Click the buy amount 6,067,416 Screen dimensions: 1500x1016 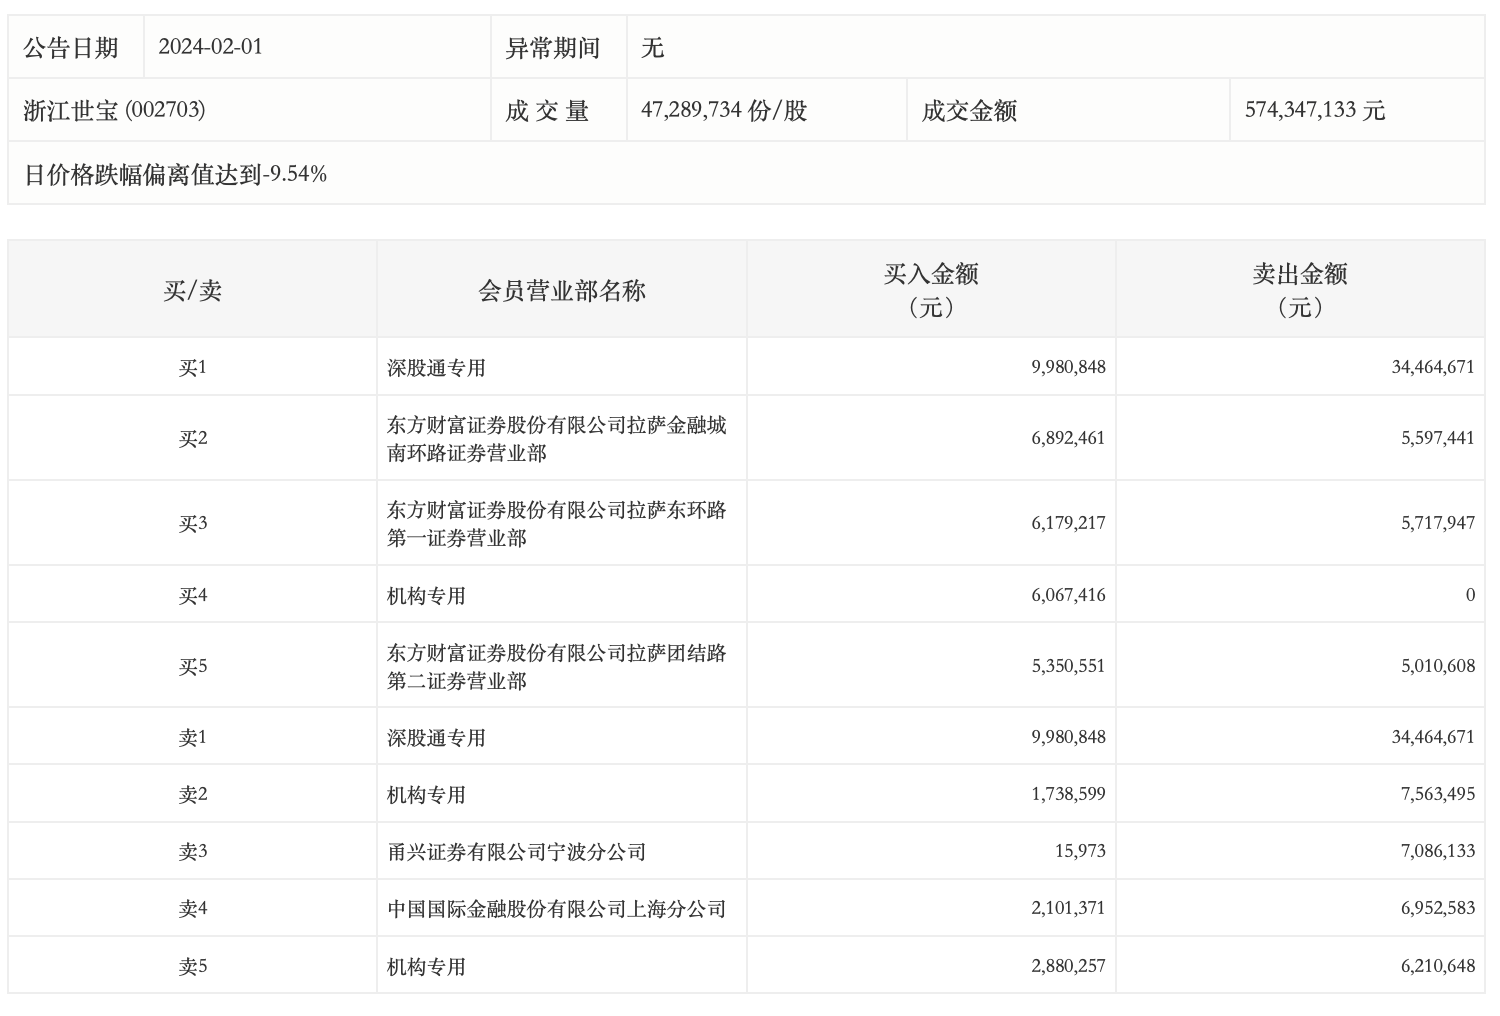click(1068, 596)
